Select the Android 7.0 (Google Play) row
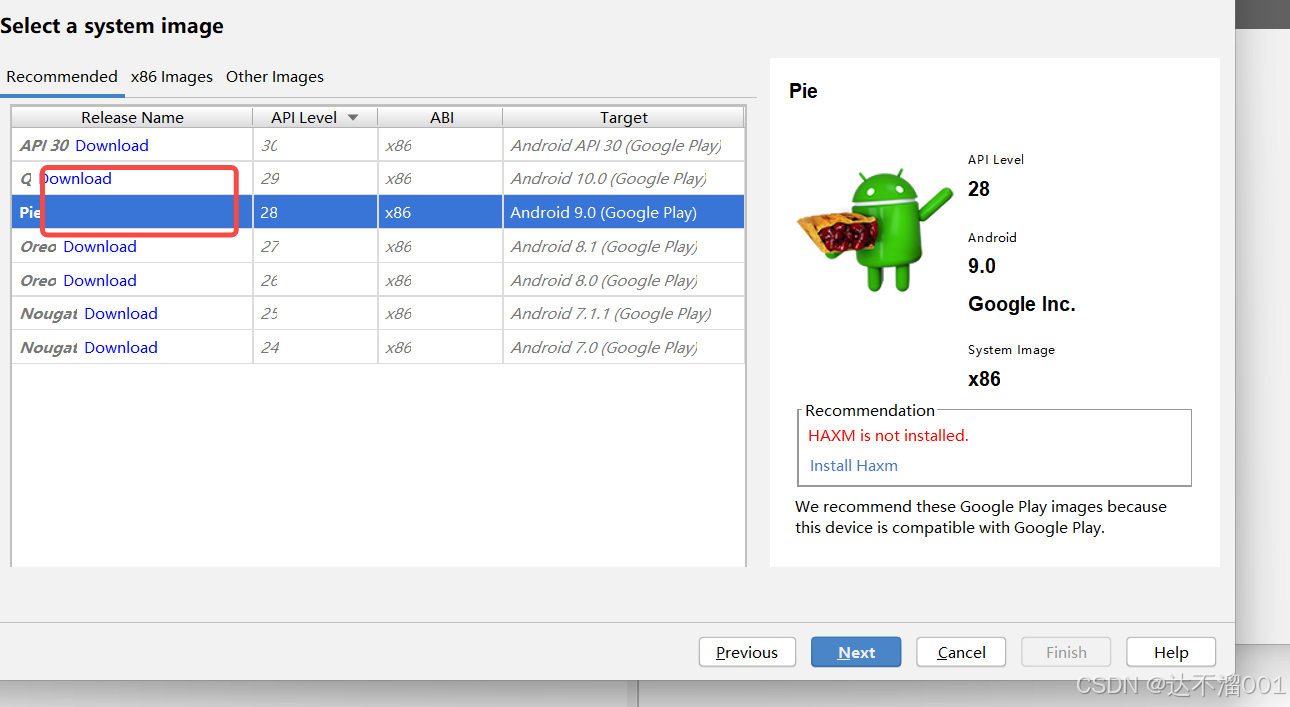The width and height of the screenshot is (1290, 707). click(x=378, y=347)
